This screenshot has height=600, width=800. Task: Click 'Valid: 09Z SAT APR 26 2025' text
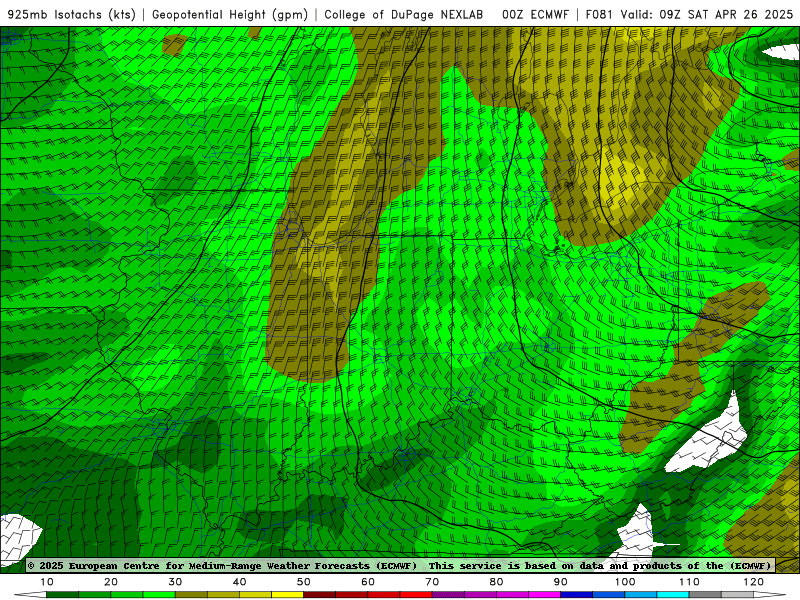(707, 14)
